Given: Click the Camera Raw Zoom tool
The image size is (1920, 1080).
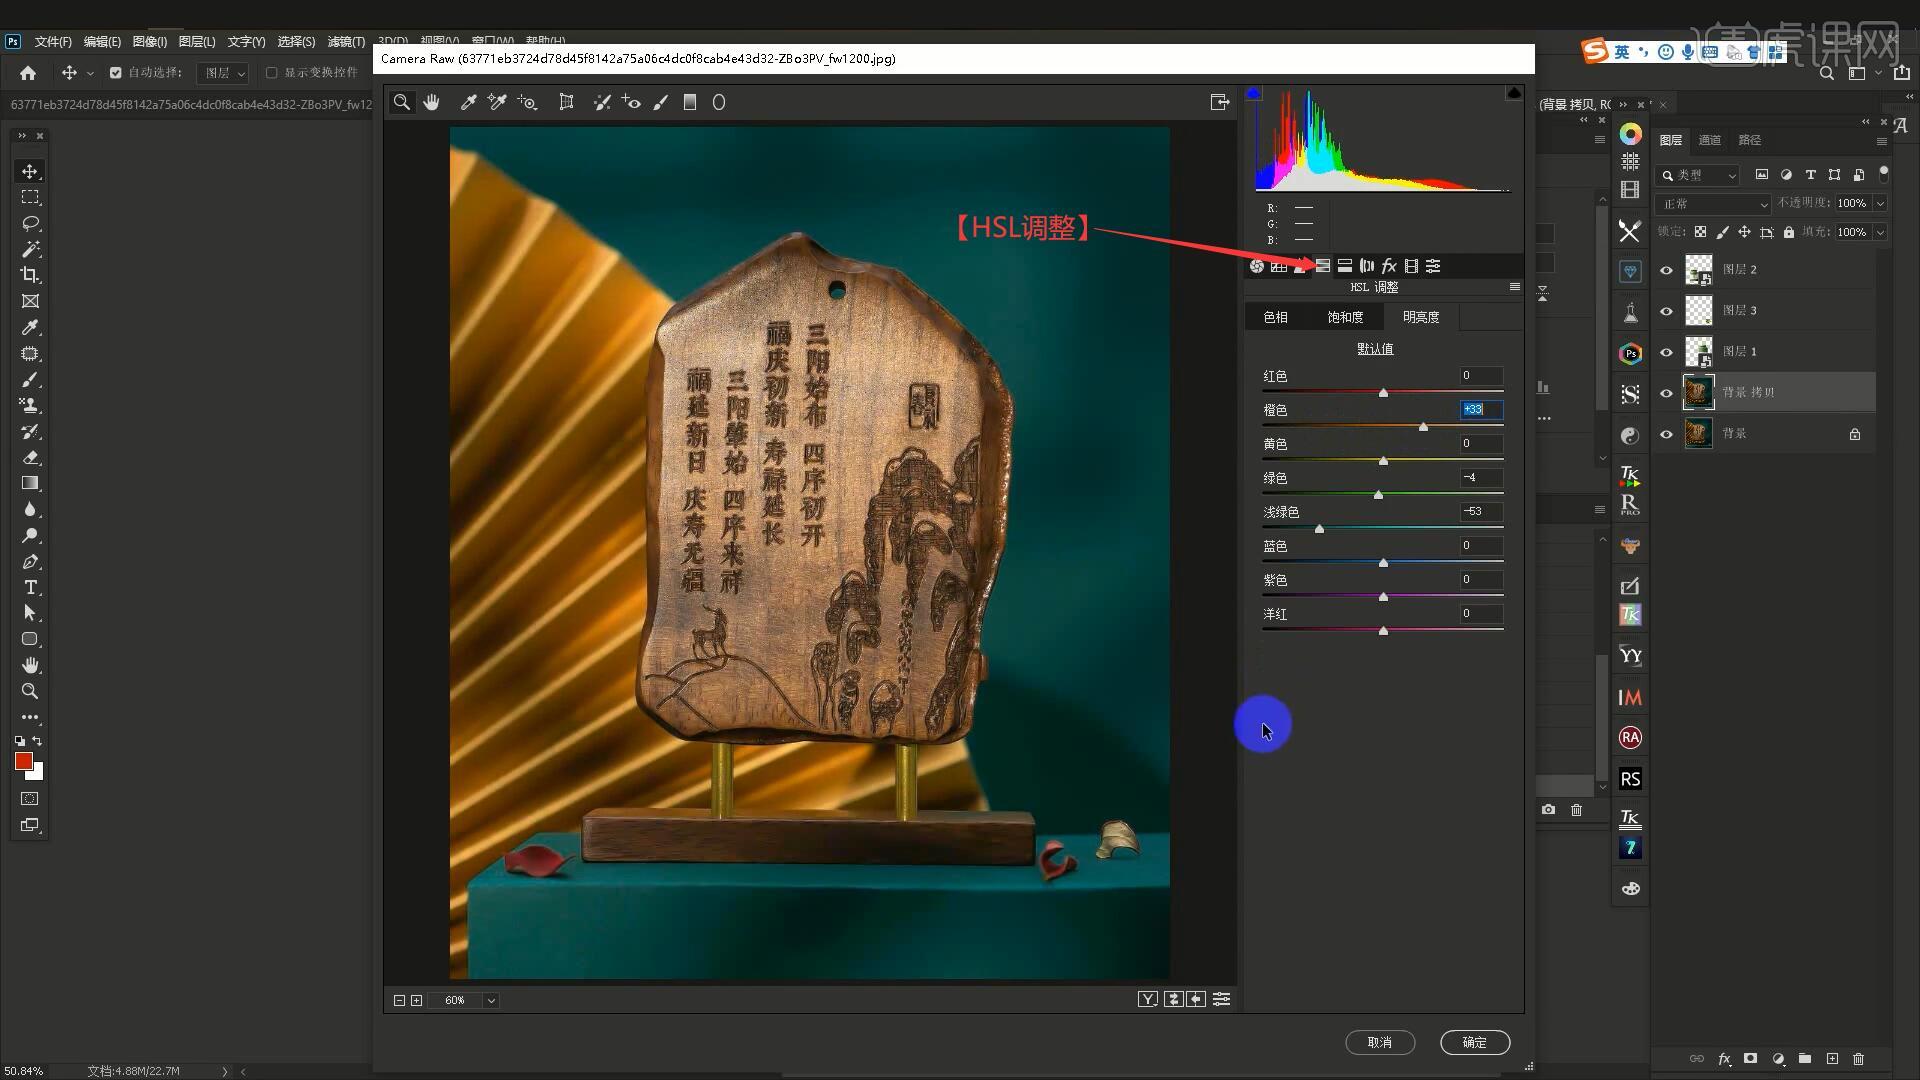Looking at the screenshot, I should (401, 102).
